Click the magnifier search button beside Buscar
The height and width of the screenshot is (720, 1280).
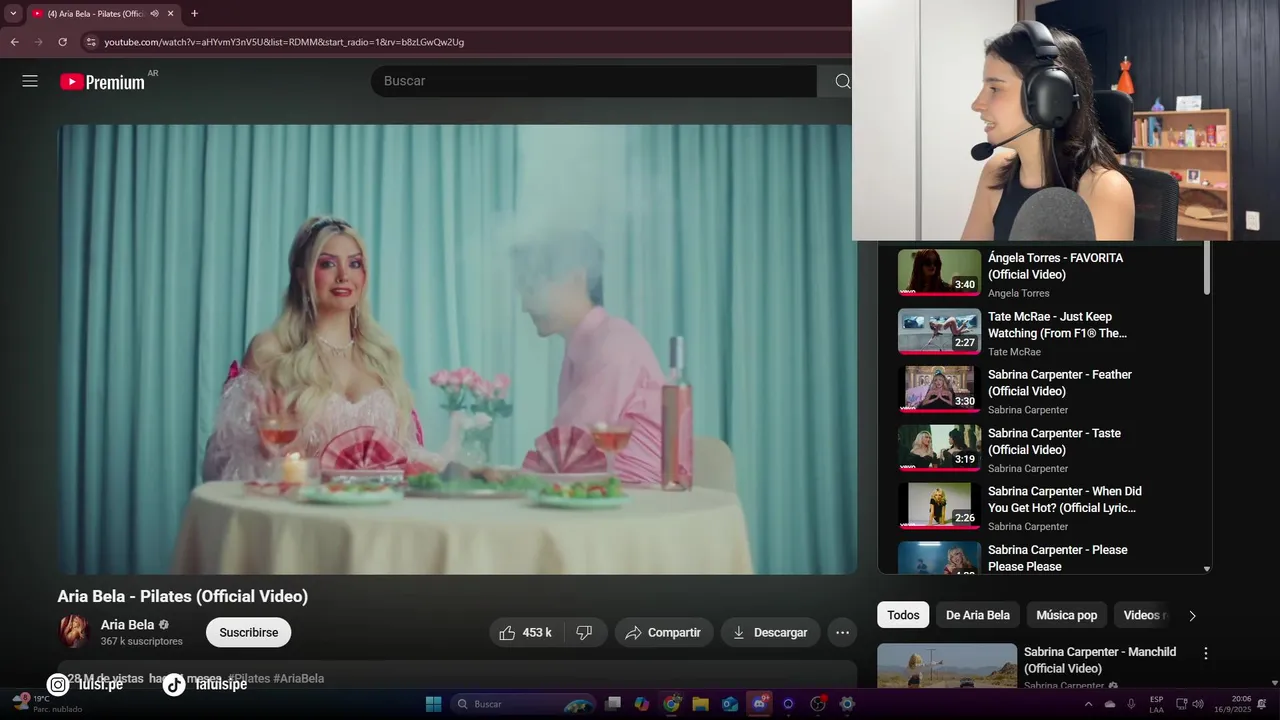pyautogui.click(x=842, y=81)
